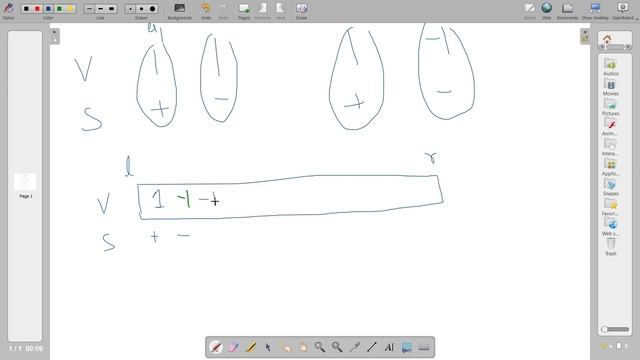640x360 pixels.
Task: Select the black pen color
Action: pos(26,9)
